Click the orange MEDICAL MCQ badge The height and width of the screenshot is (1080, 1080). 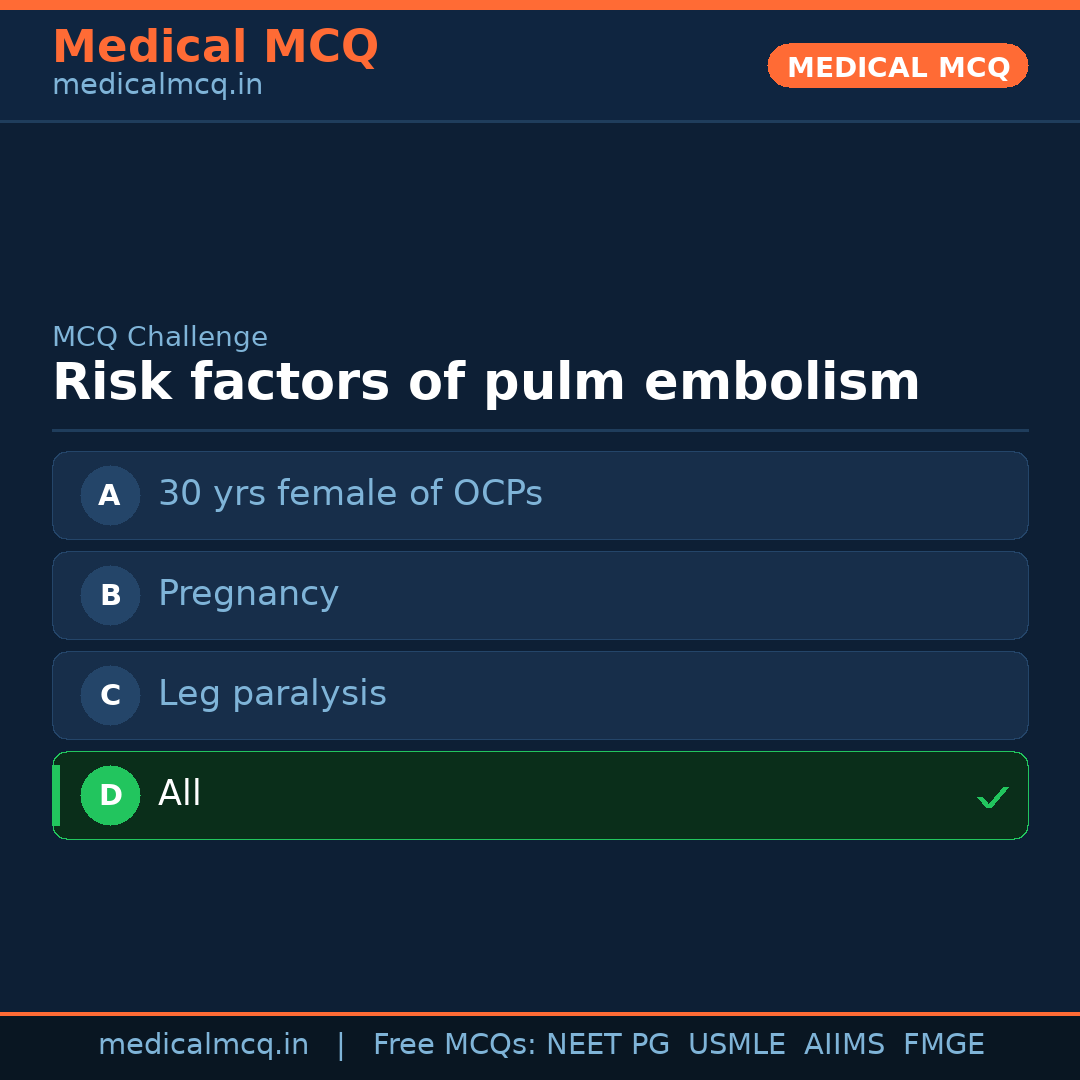(897, 66)
